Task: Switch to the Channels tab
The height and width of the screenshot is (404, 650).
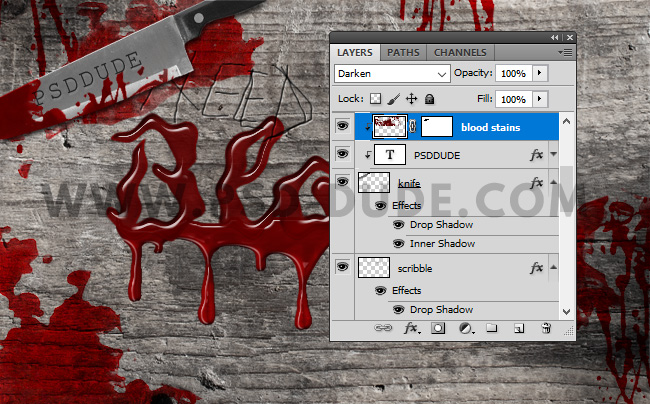Action: (460, 52)
